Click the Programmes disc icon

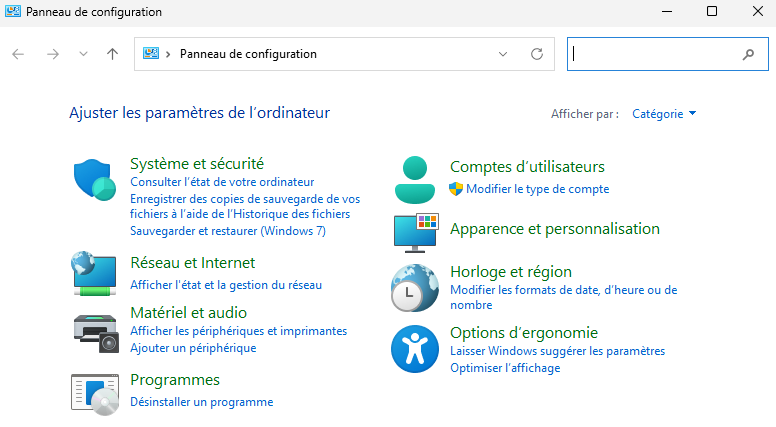coord(96,392)
